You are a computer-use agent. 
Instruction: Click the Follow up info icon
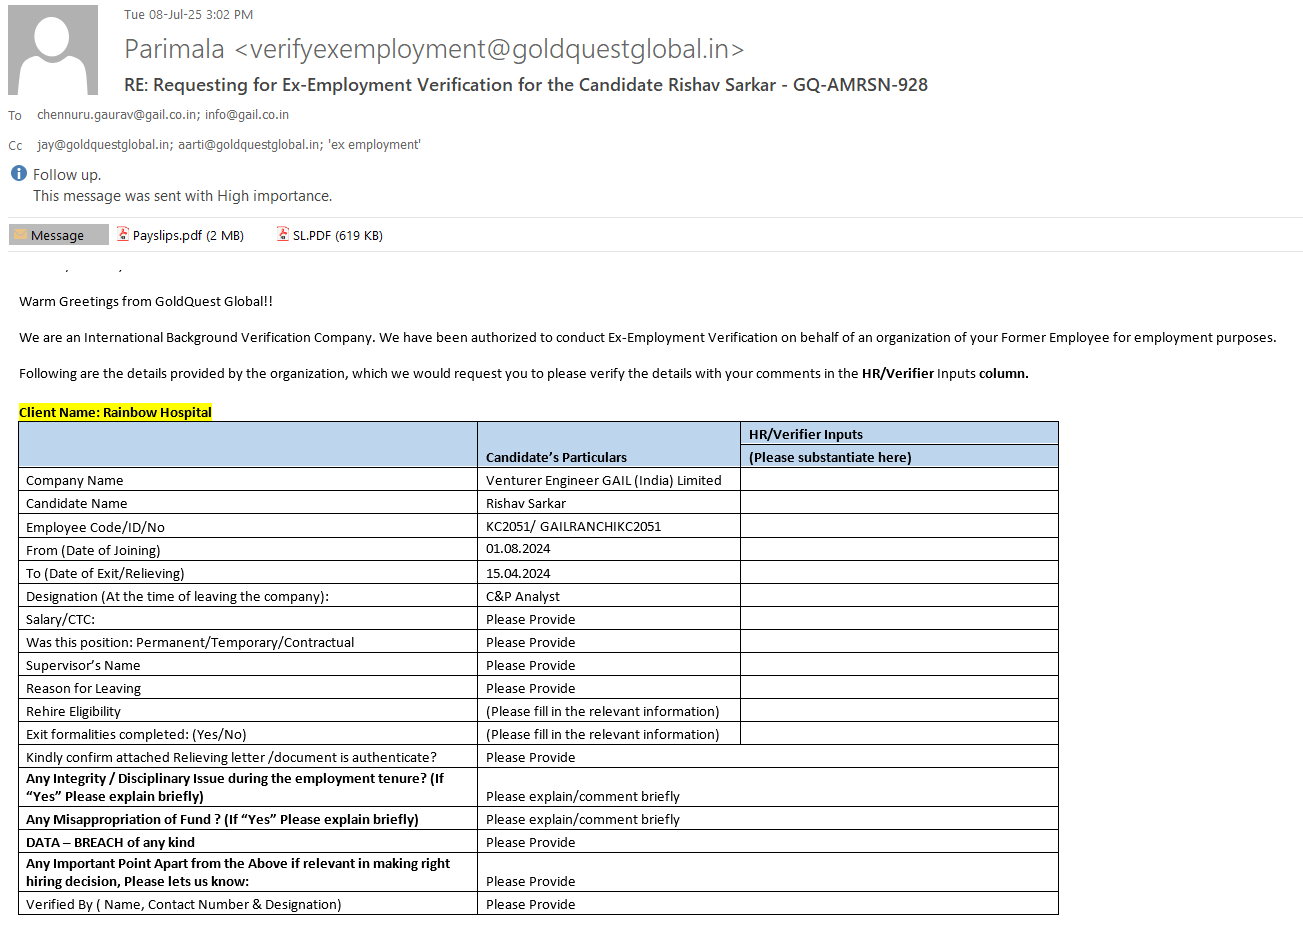coord(18,174)
